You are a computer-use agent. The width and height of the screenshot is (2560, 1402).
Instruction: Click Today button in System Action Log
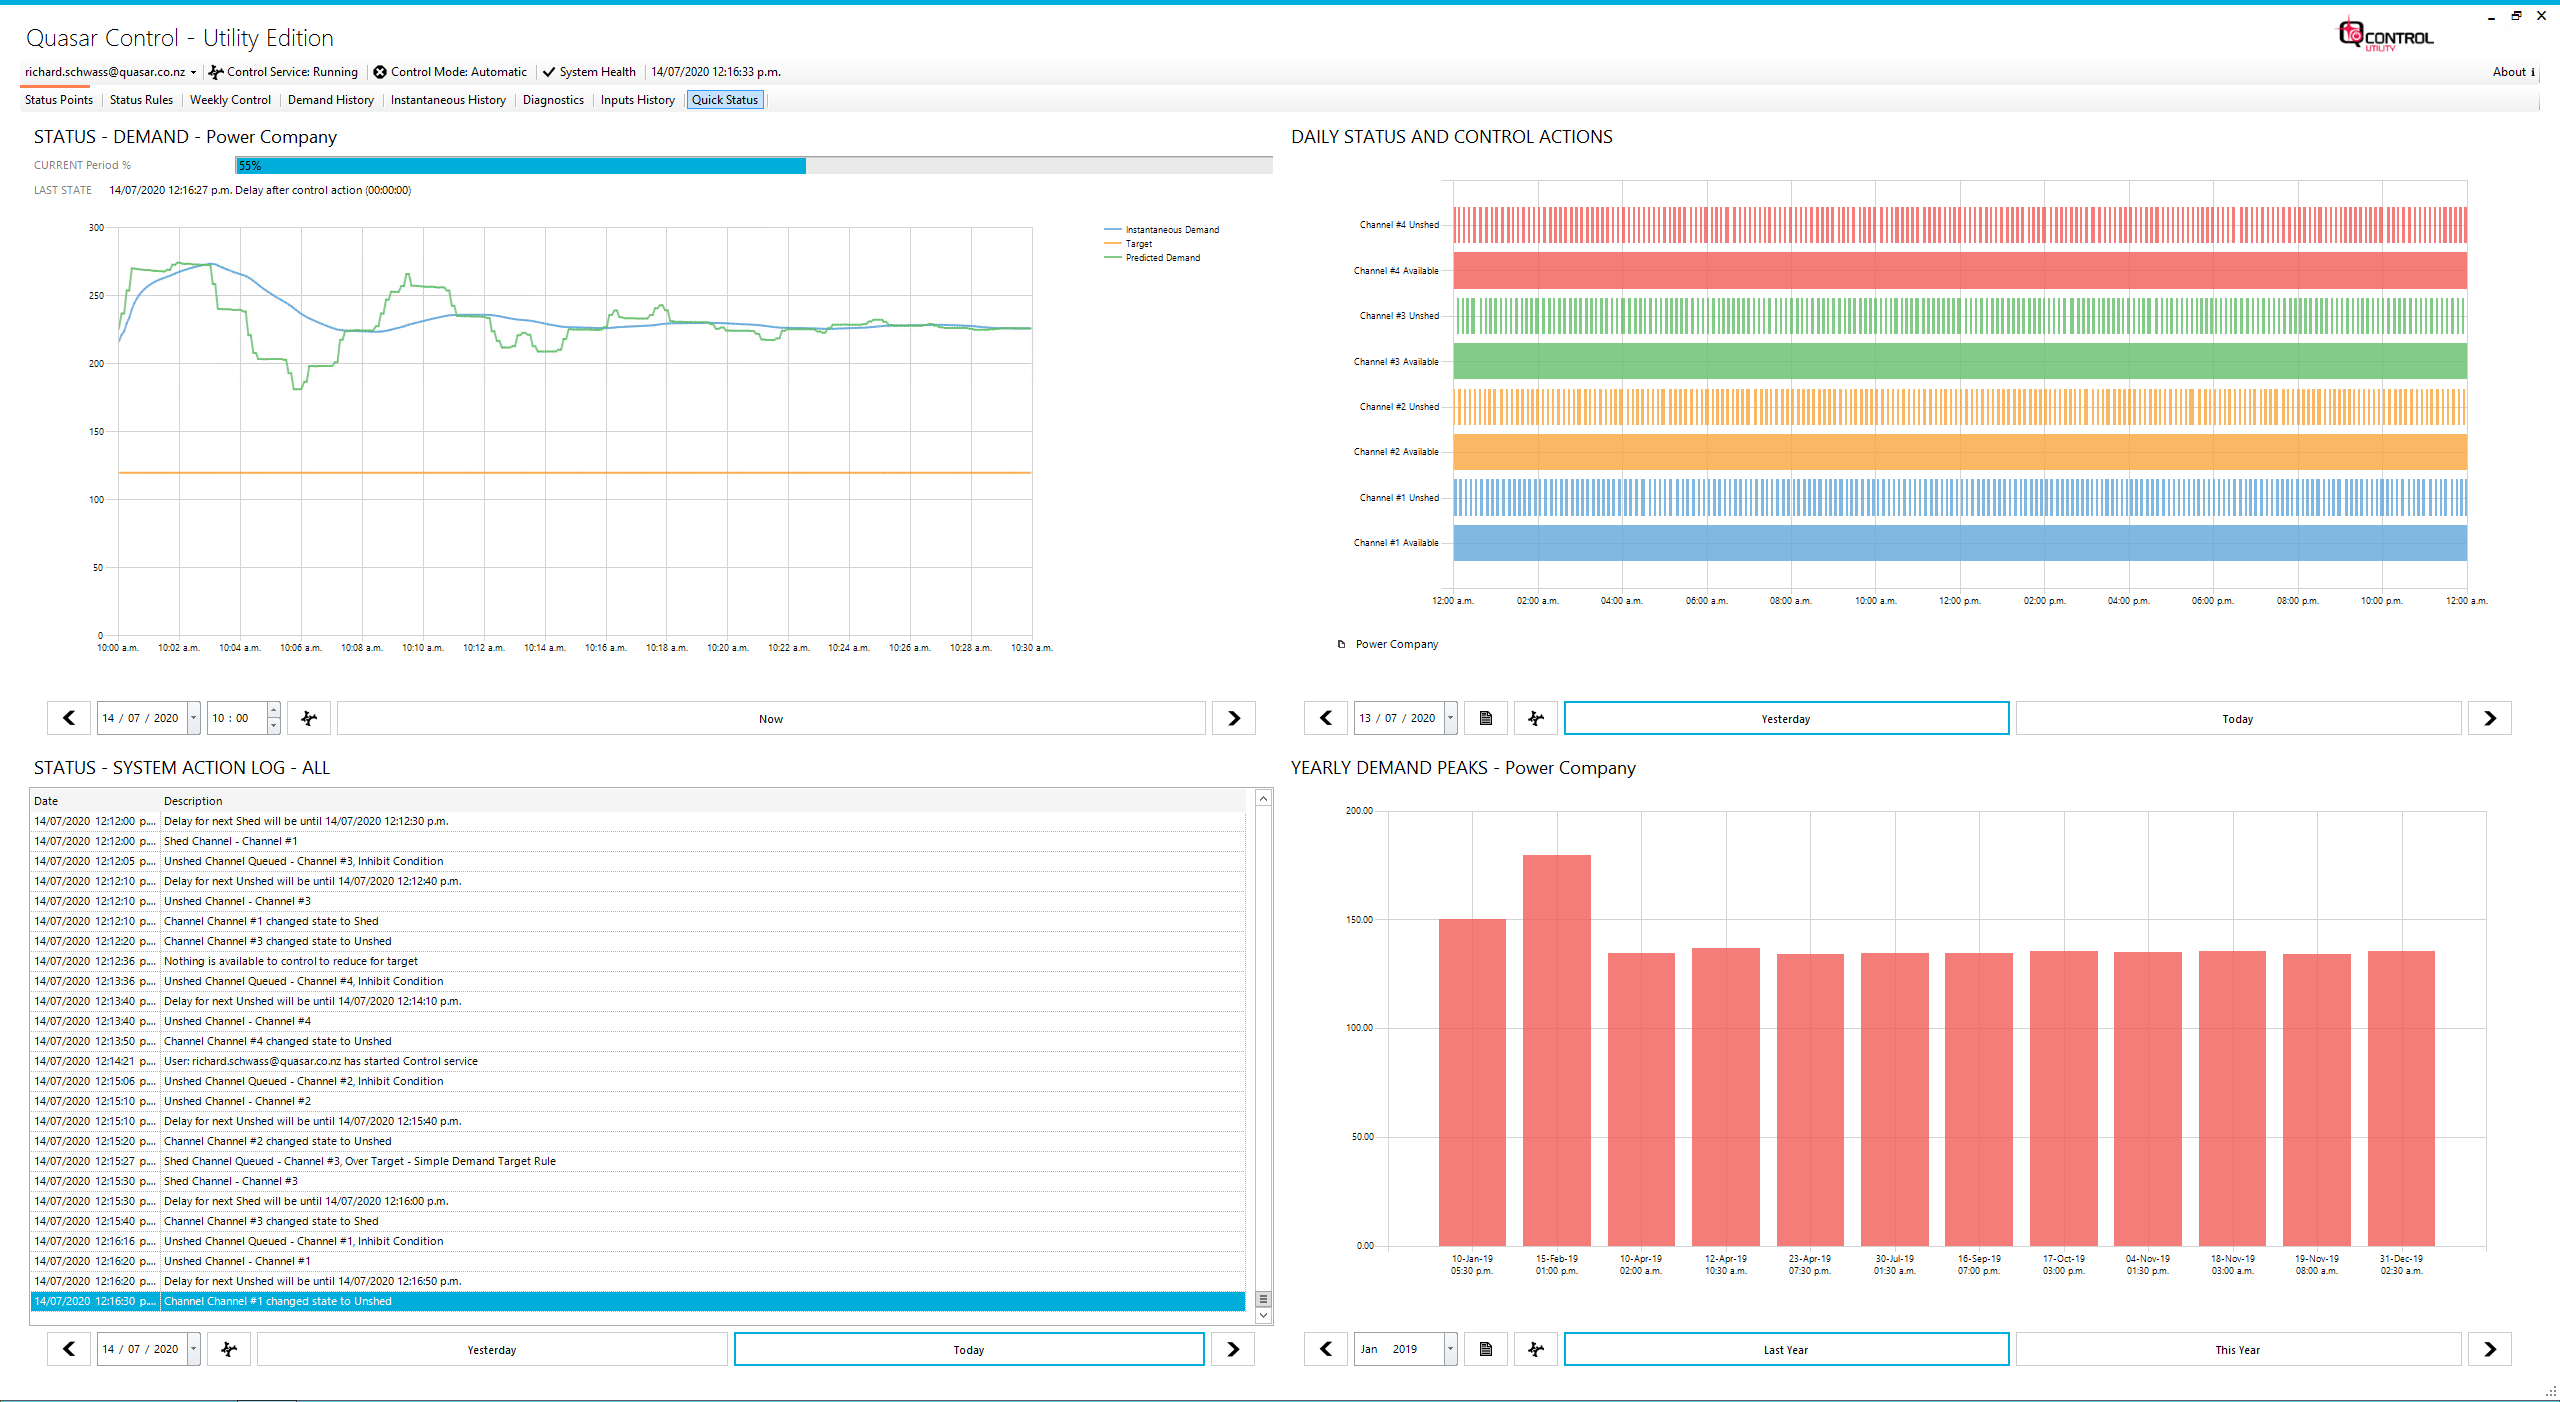969,1349
